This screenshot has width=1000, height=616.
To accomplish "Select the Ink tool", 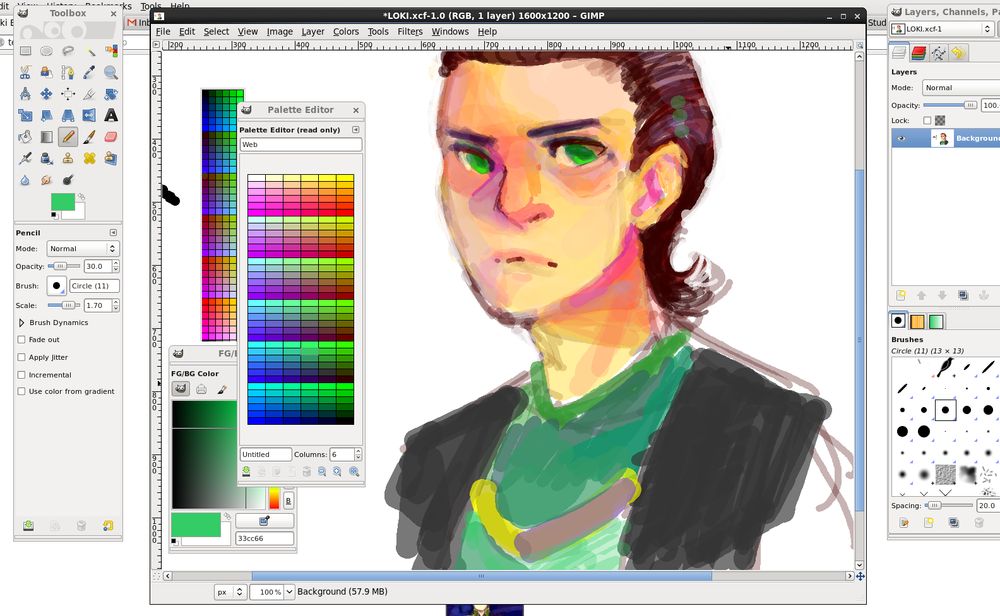I will coord(47,158).
